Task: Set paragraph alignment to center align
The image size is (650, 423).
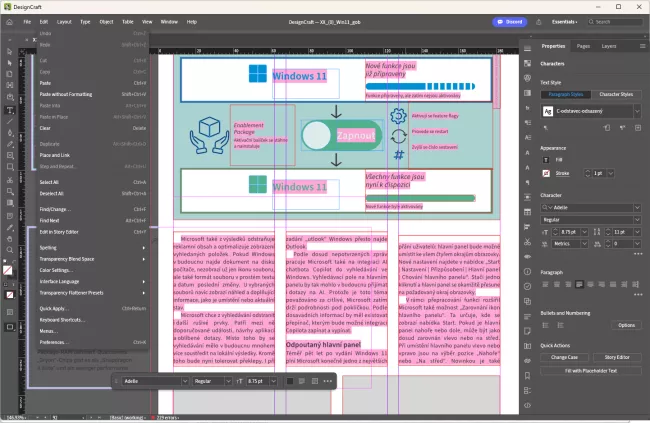Action: (557, 284)
